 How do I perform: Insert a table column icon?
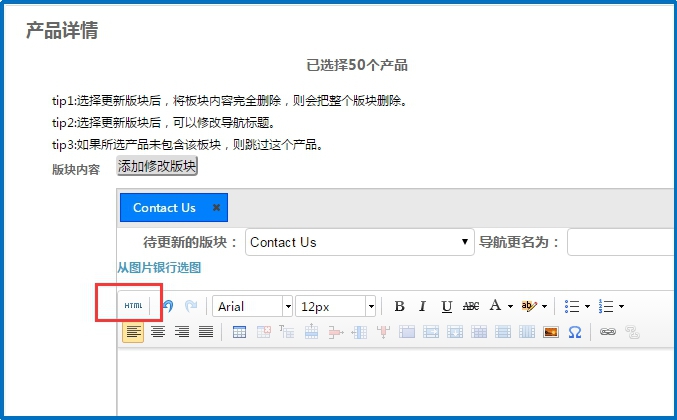pyautogui.click(x=359, y=332)
